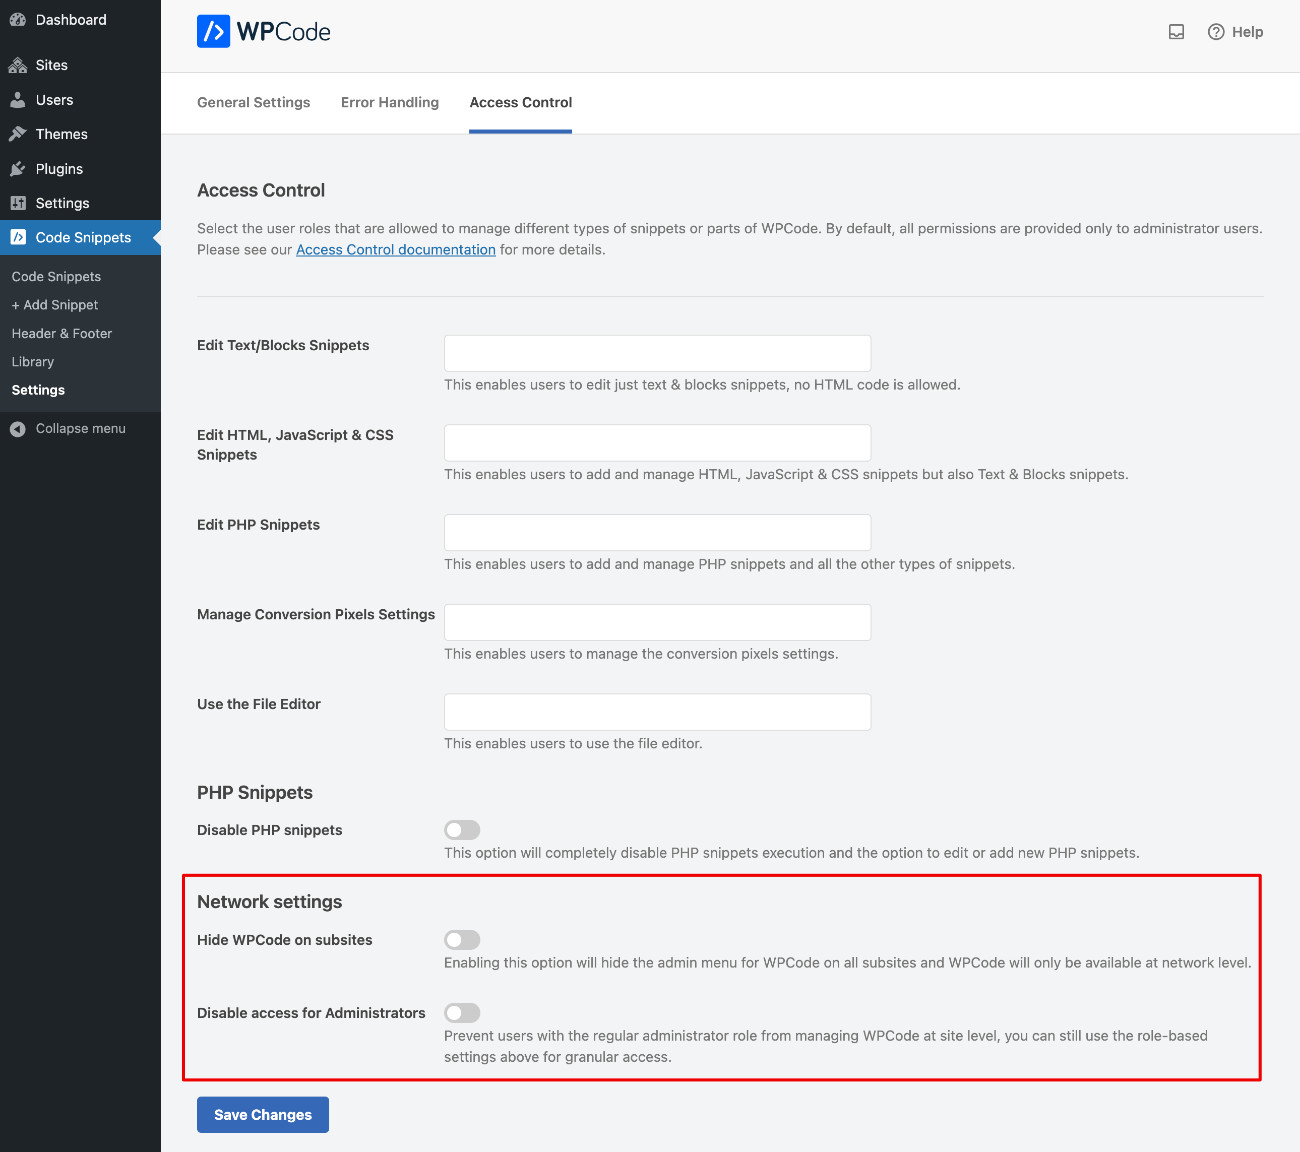Toggle Hide WPCode on subsites switch
This screenshot has width=1300, height=1152.
pos(462,940)
